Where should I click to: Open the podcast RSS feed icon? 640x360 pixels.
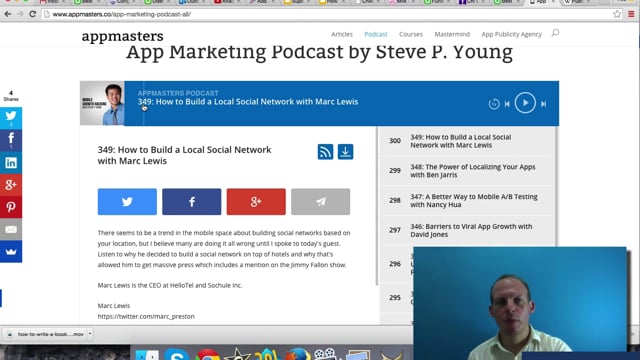tap(325, 152)
